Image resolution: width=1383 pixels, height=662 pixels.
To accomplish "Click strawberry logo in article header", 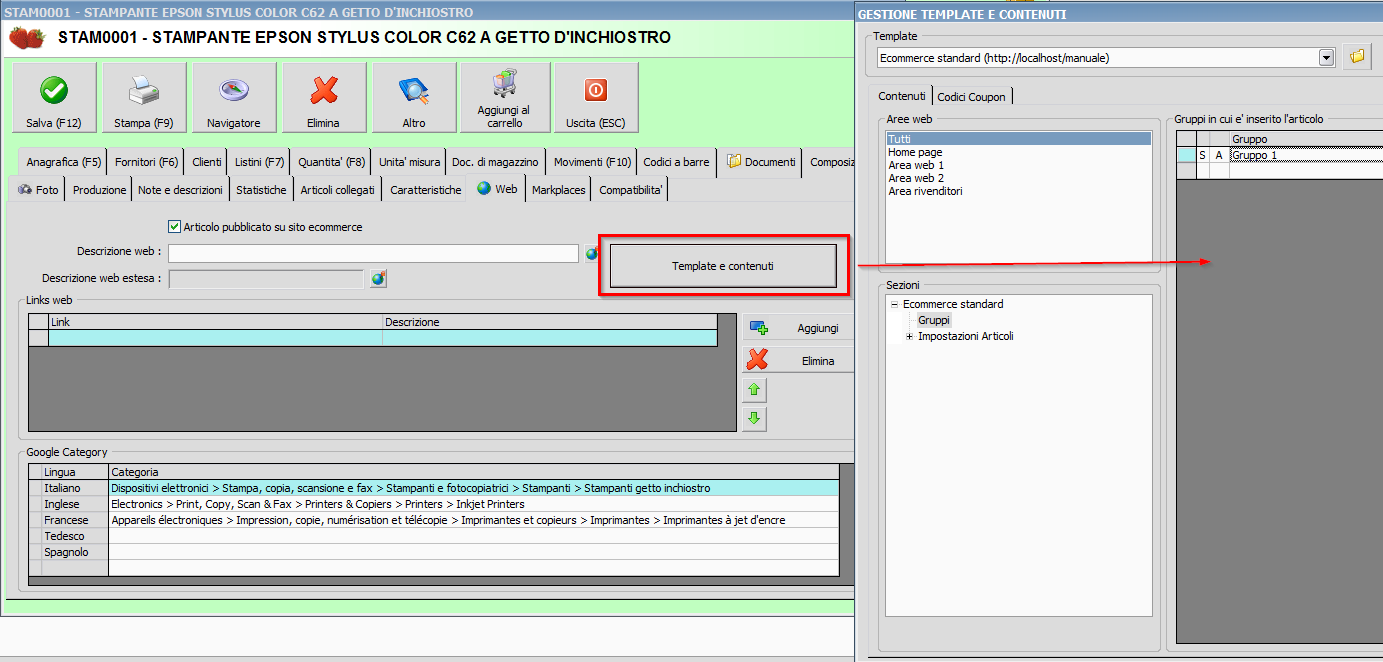I will [x=27, y=38].
